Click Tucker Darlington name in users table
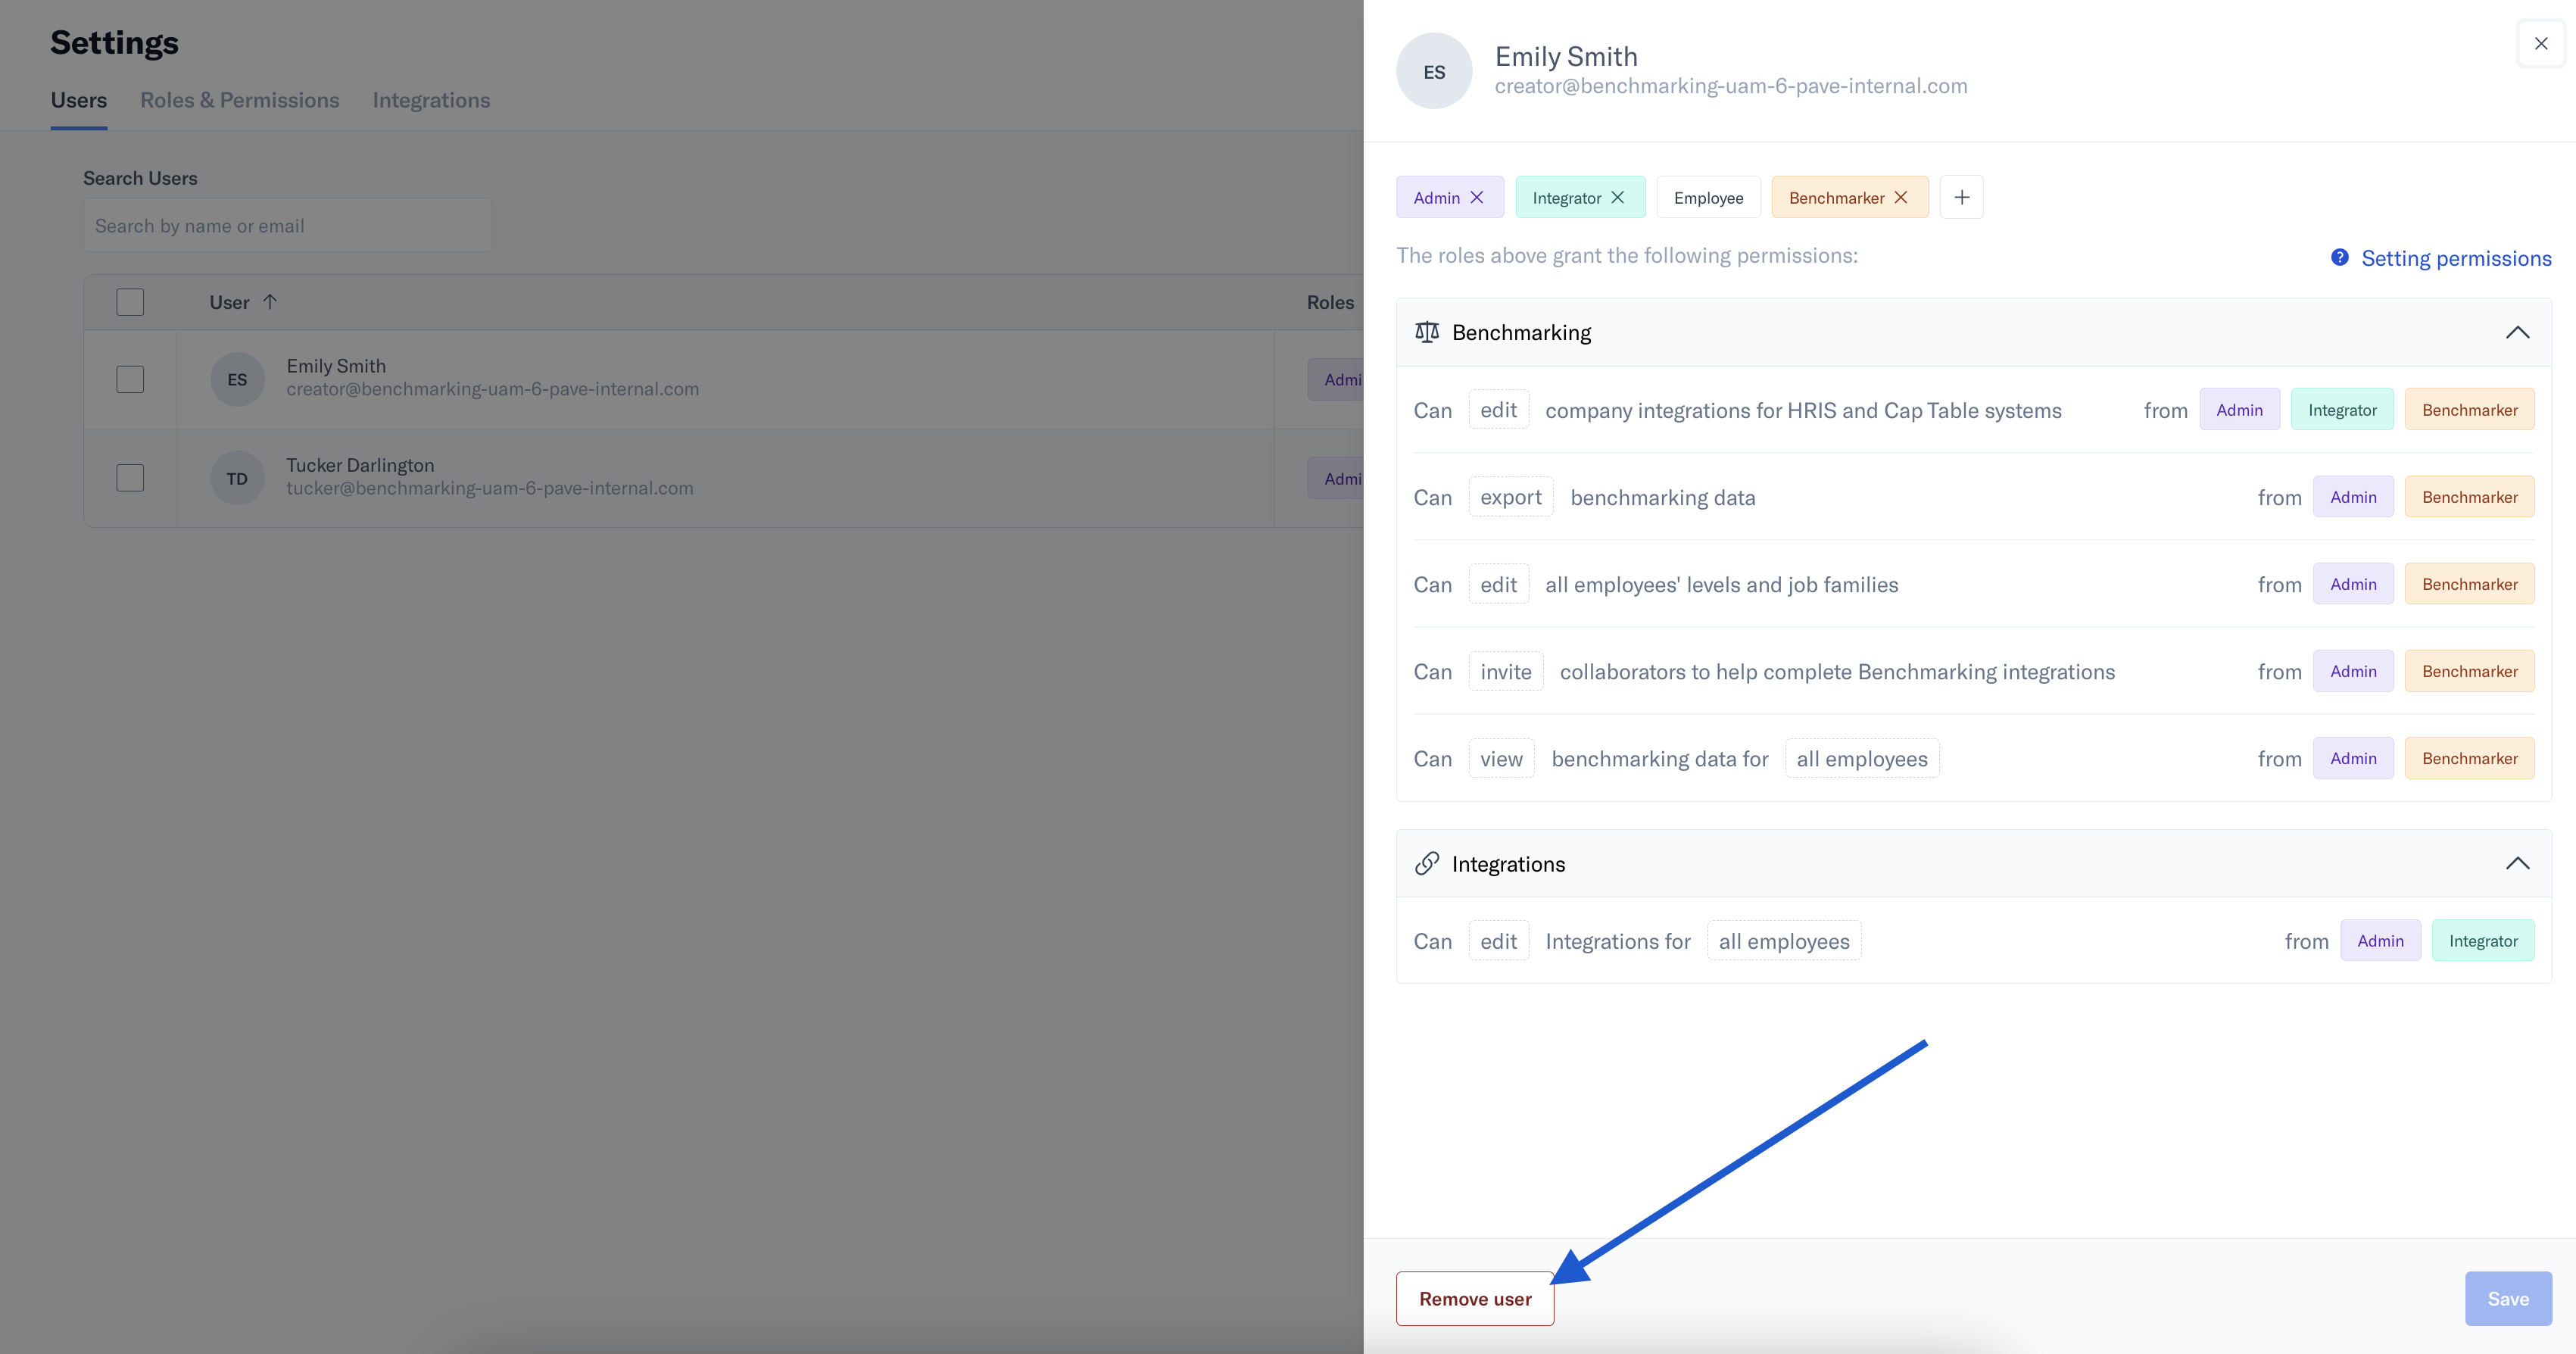This screenshot has height=1354, width=2576. pos(360,465)
